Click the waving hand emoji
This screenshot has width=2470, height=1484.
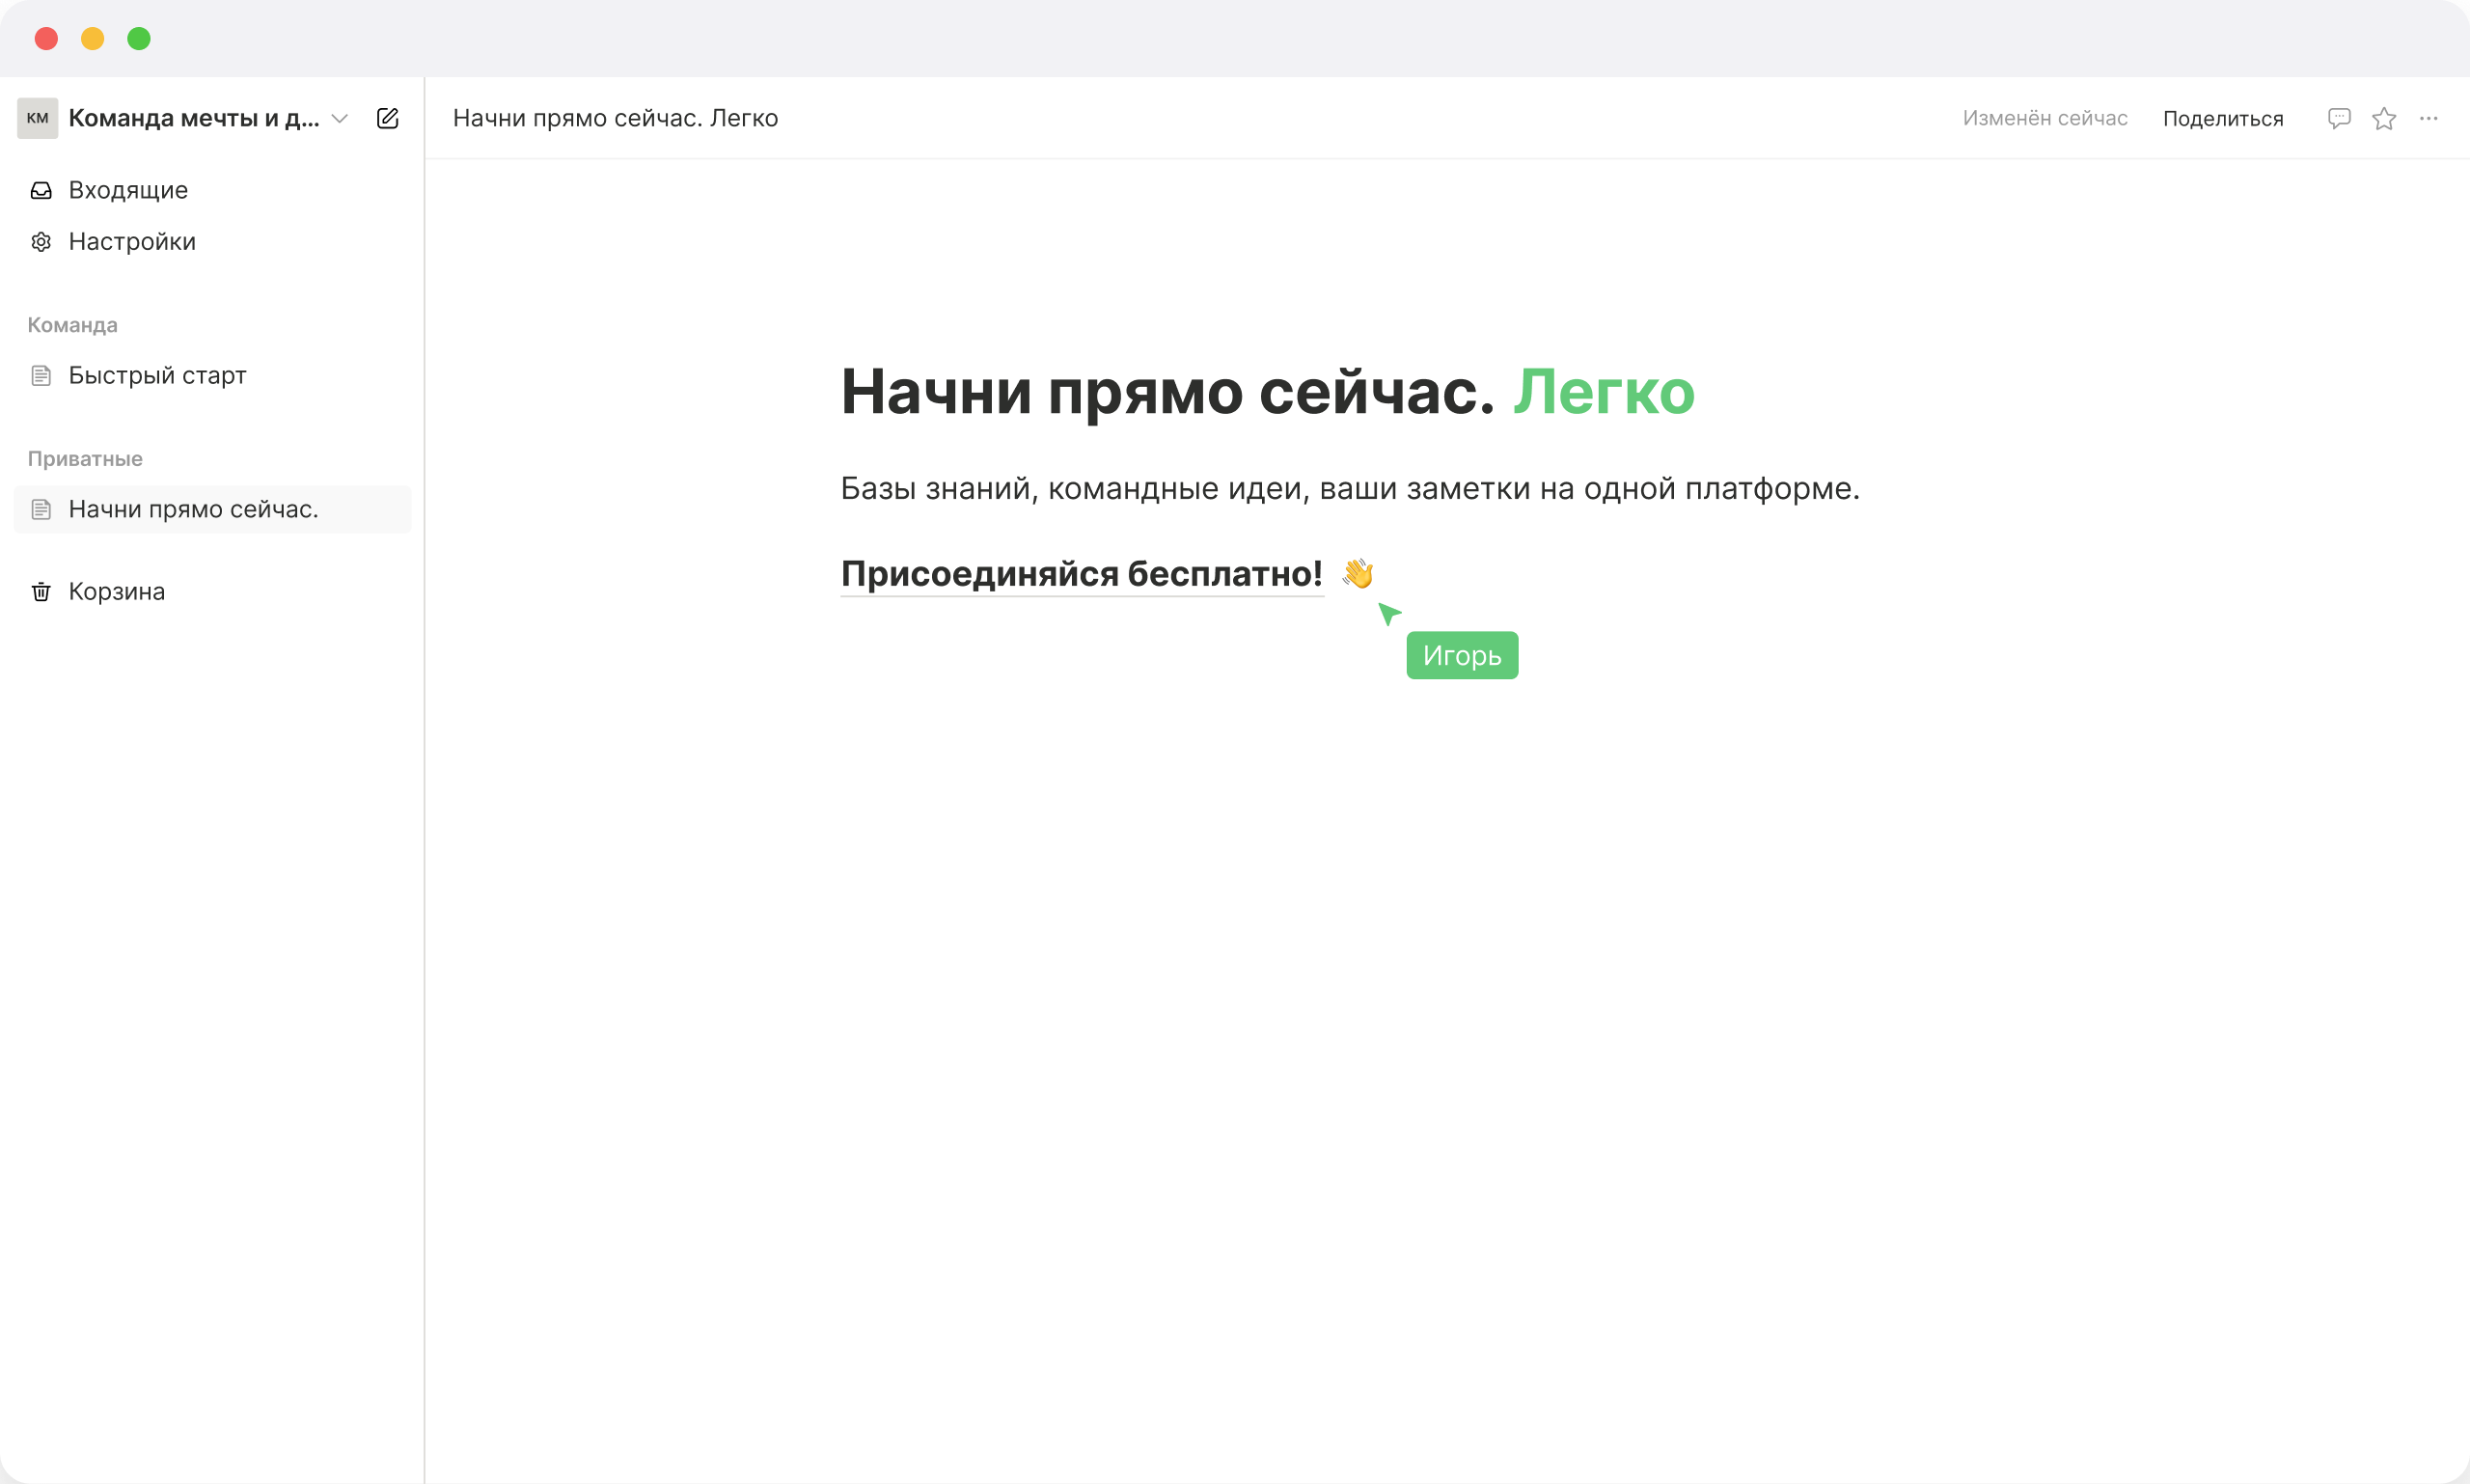[x=1358, y=574]
